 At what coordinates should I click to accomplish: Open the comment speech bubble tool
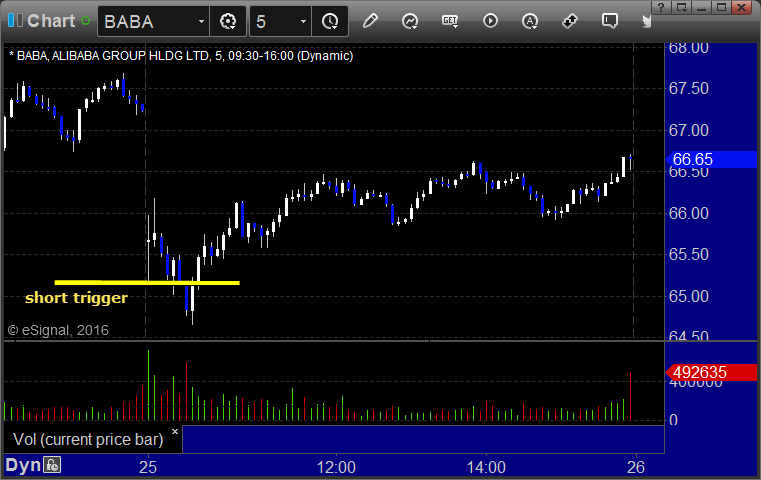[610, 21]
